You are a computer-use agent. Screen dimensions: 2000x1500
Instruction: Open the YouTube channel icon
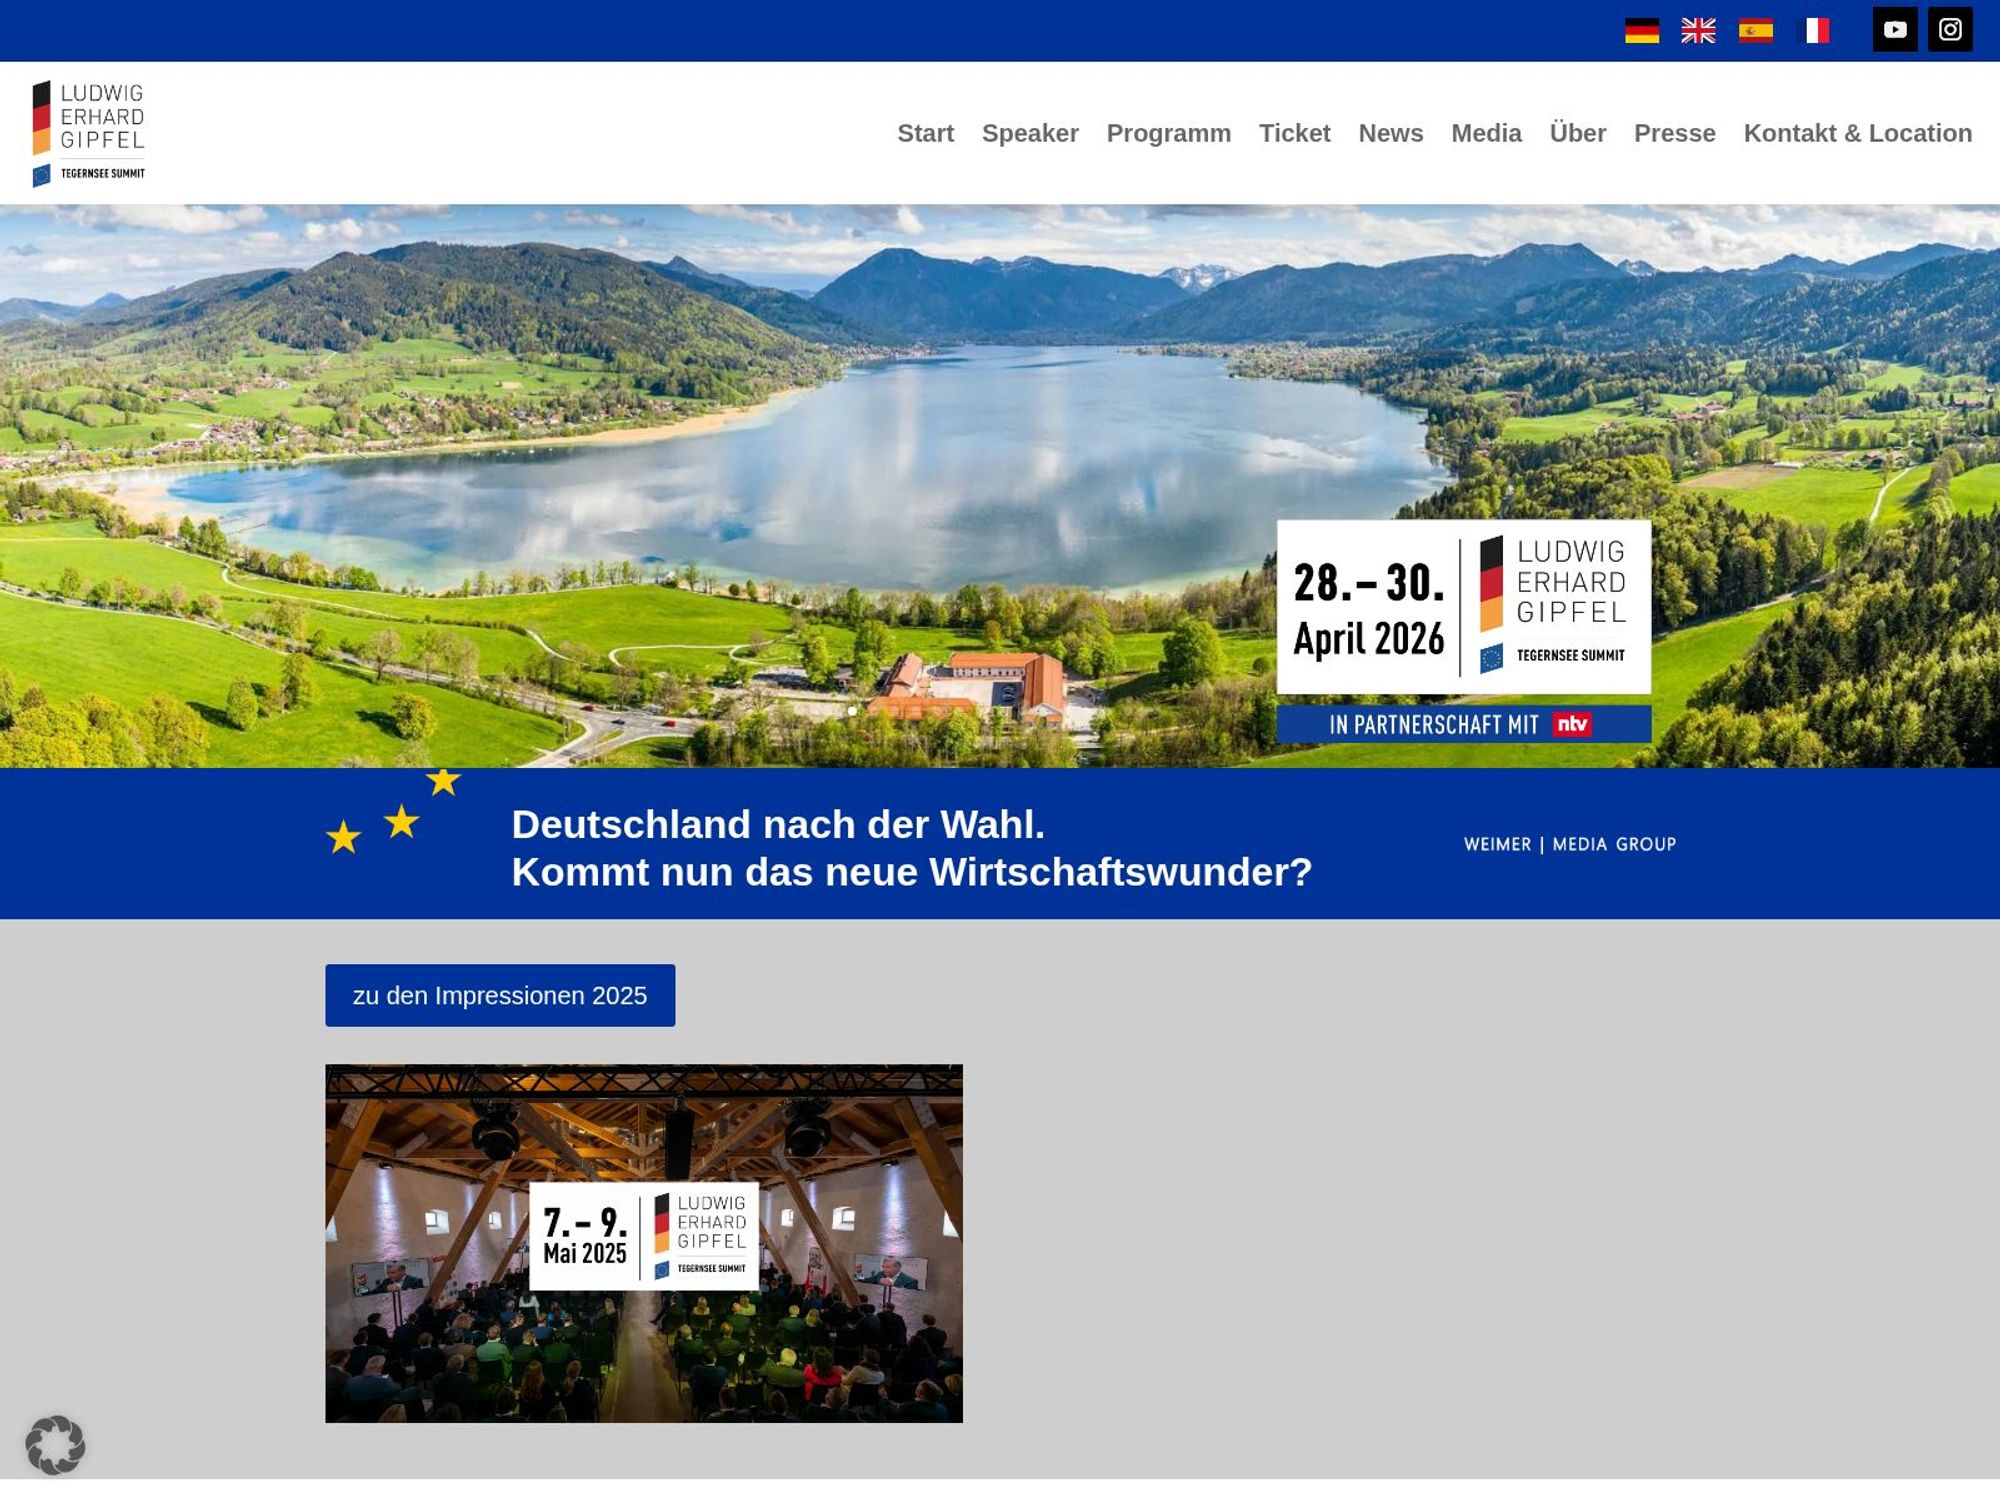point(1894,29)
